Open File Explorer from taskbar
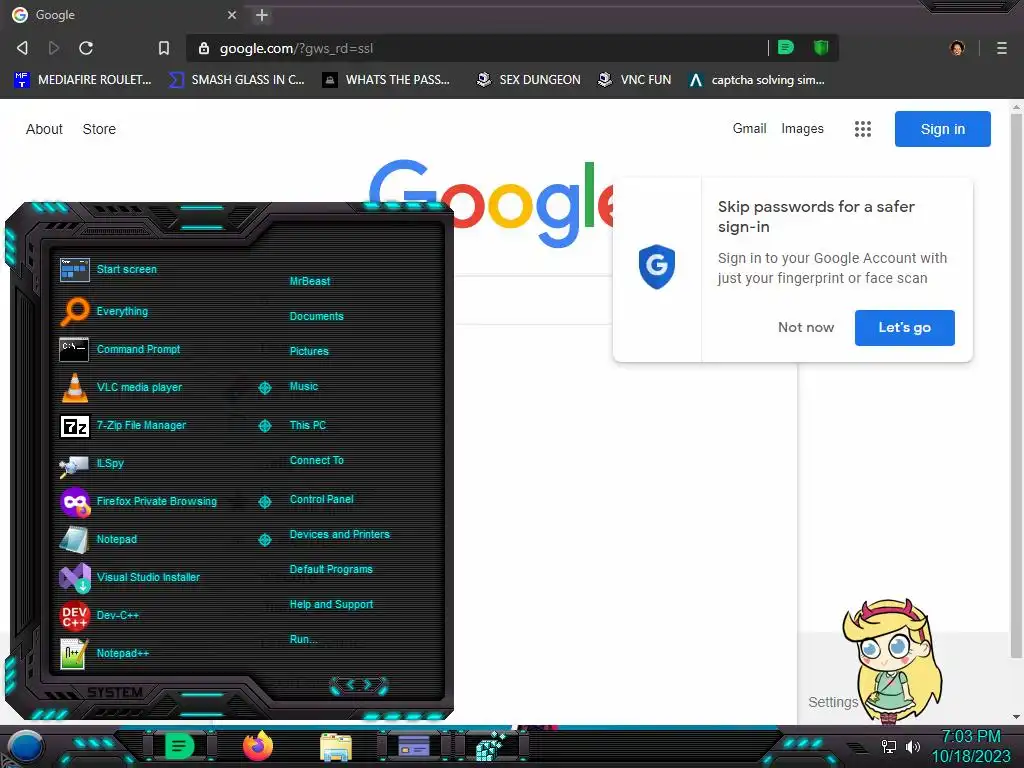Viewport: 1024px width, 768px height. click(x=336, y=748)
